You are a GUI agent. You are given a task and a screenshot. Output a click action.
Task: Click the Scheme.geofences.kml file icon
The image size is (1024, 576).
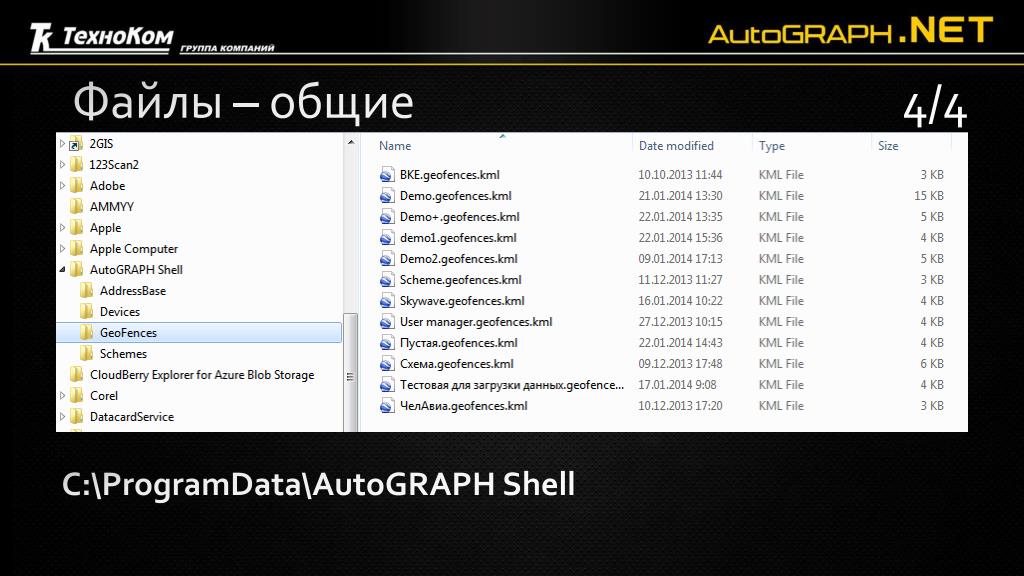387,280
